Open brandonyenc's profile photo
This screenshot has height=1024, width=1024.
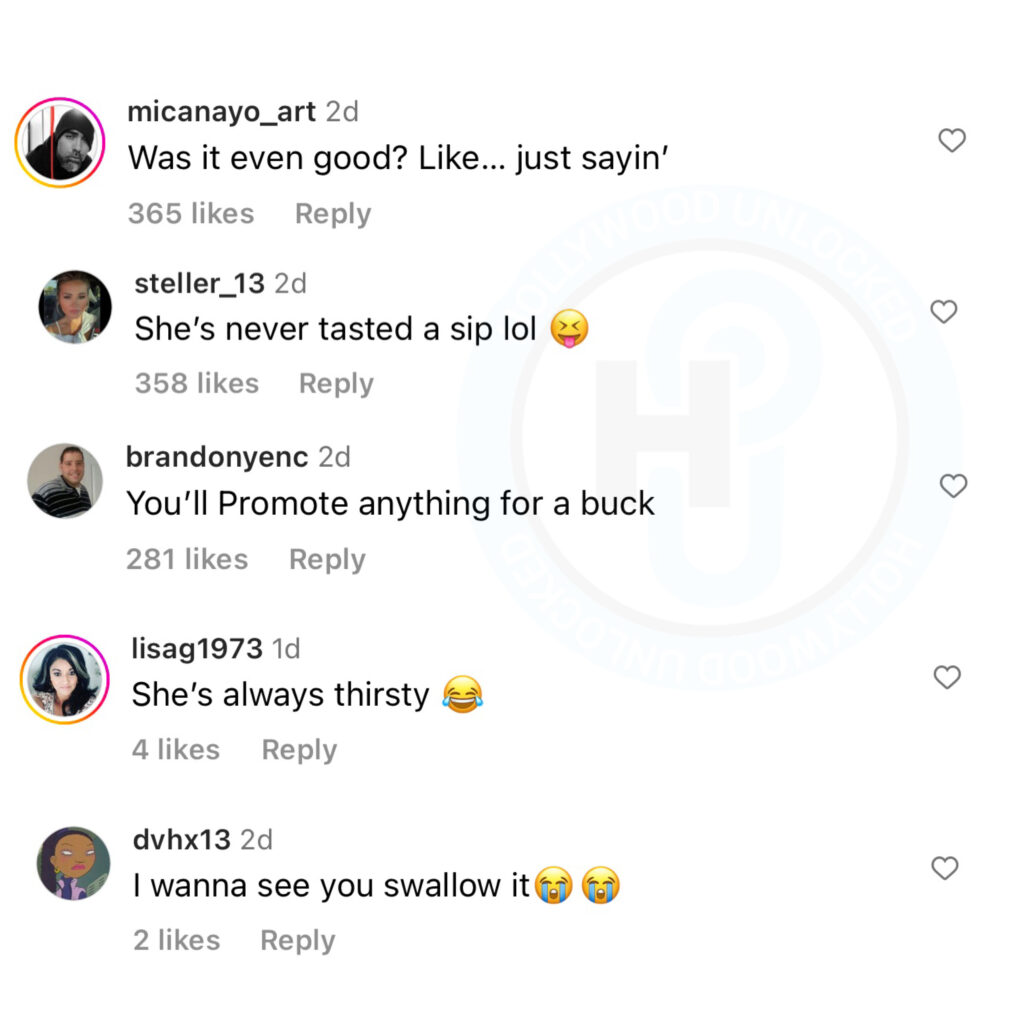click(65, 481)
